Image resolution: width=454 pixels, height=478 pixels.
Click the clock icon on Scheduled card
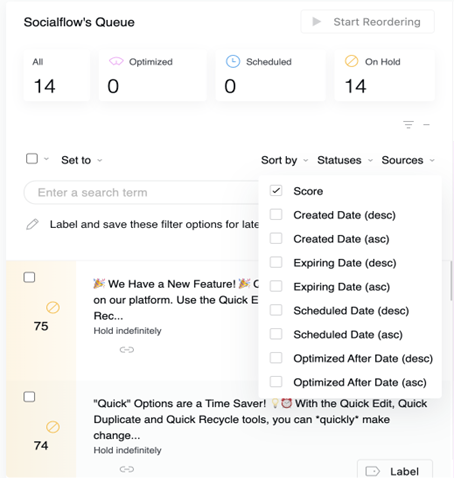point(233,62)
